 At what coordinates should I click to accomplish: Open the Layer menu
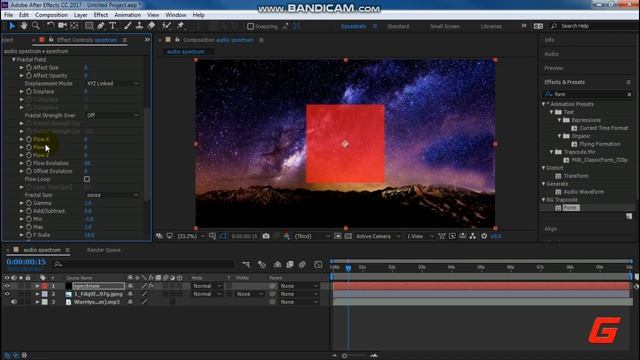pyautogui.click(x=80, y=15)
